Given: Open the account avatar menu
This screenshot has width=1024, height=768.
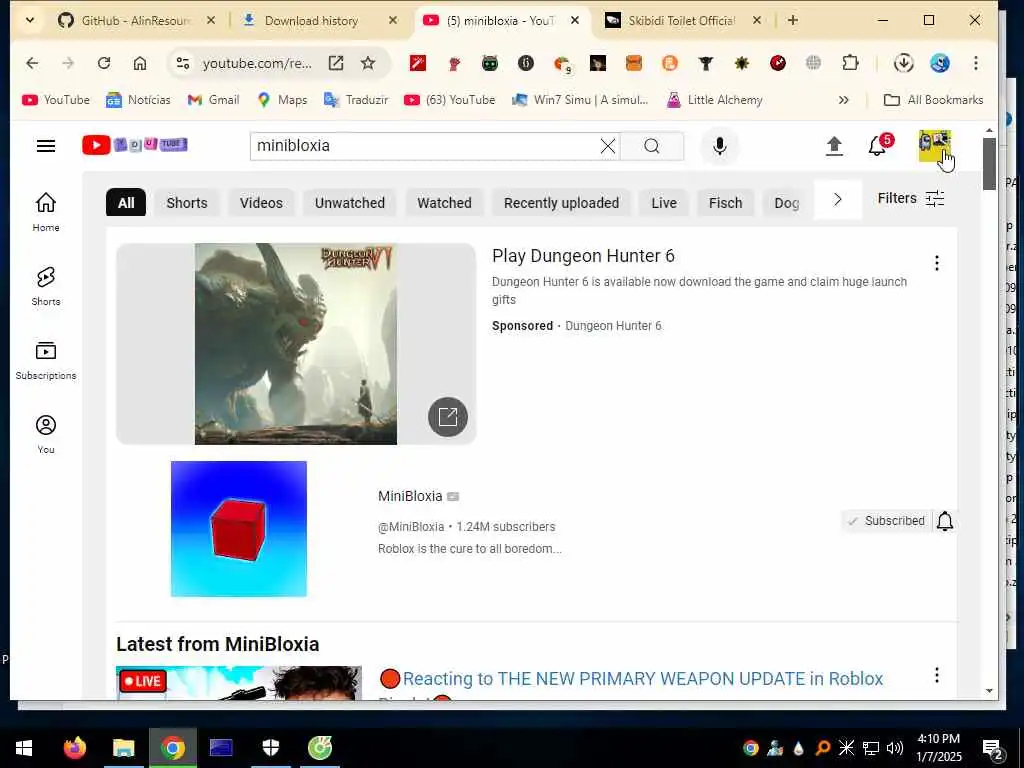Looking at the screenshot, I should point(934,145).
